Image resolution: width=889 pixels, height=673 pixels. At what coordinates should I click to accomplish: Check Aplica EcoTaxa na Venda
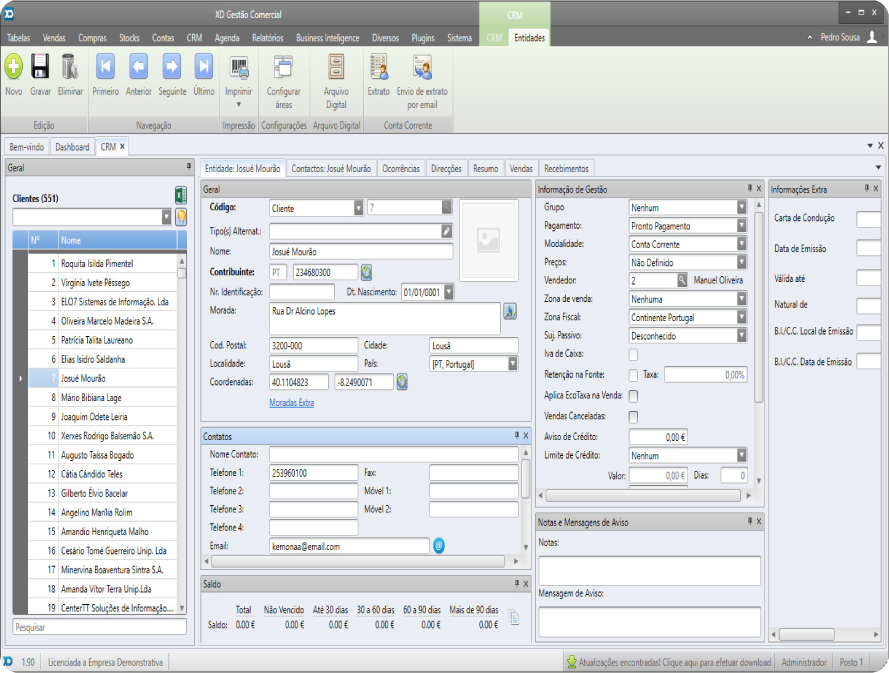[633, 396]
